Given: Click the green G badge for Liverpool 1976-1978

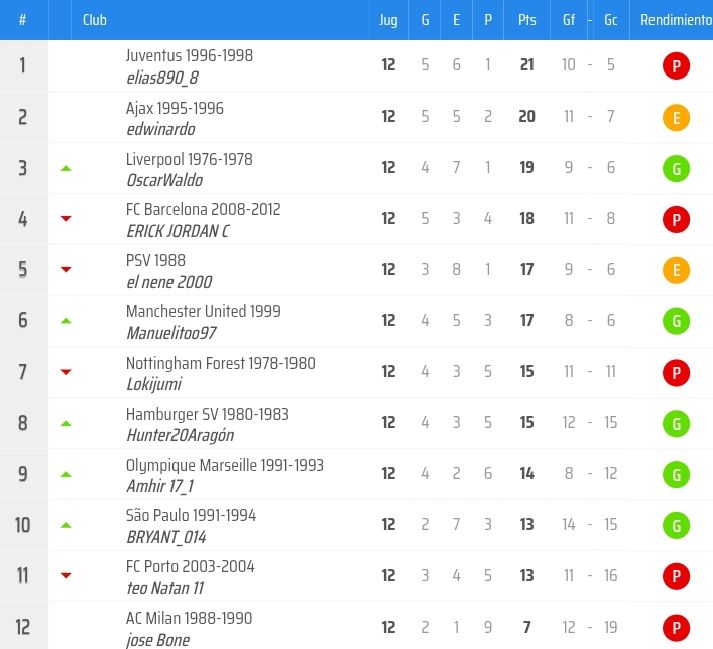Looking at the screenshot, I should [677, 169].
